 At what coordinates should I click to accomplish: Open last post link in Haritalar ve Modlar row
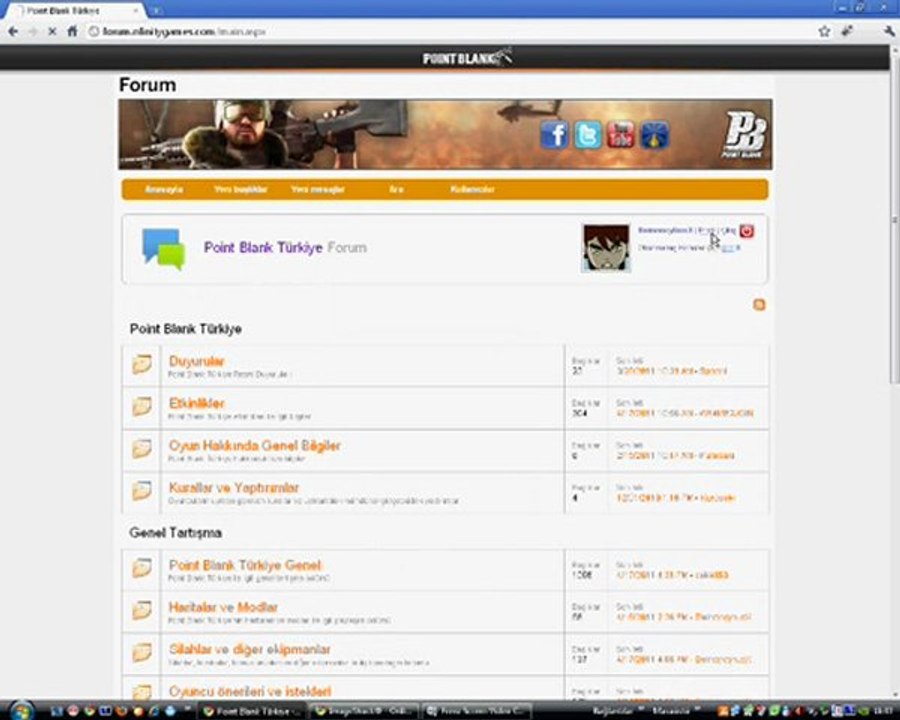point(683,617)
